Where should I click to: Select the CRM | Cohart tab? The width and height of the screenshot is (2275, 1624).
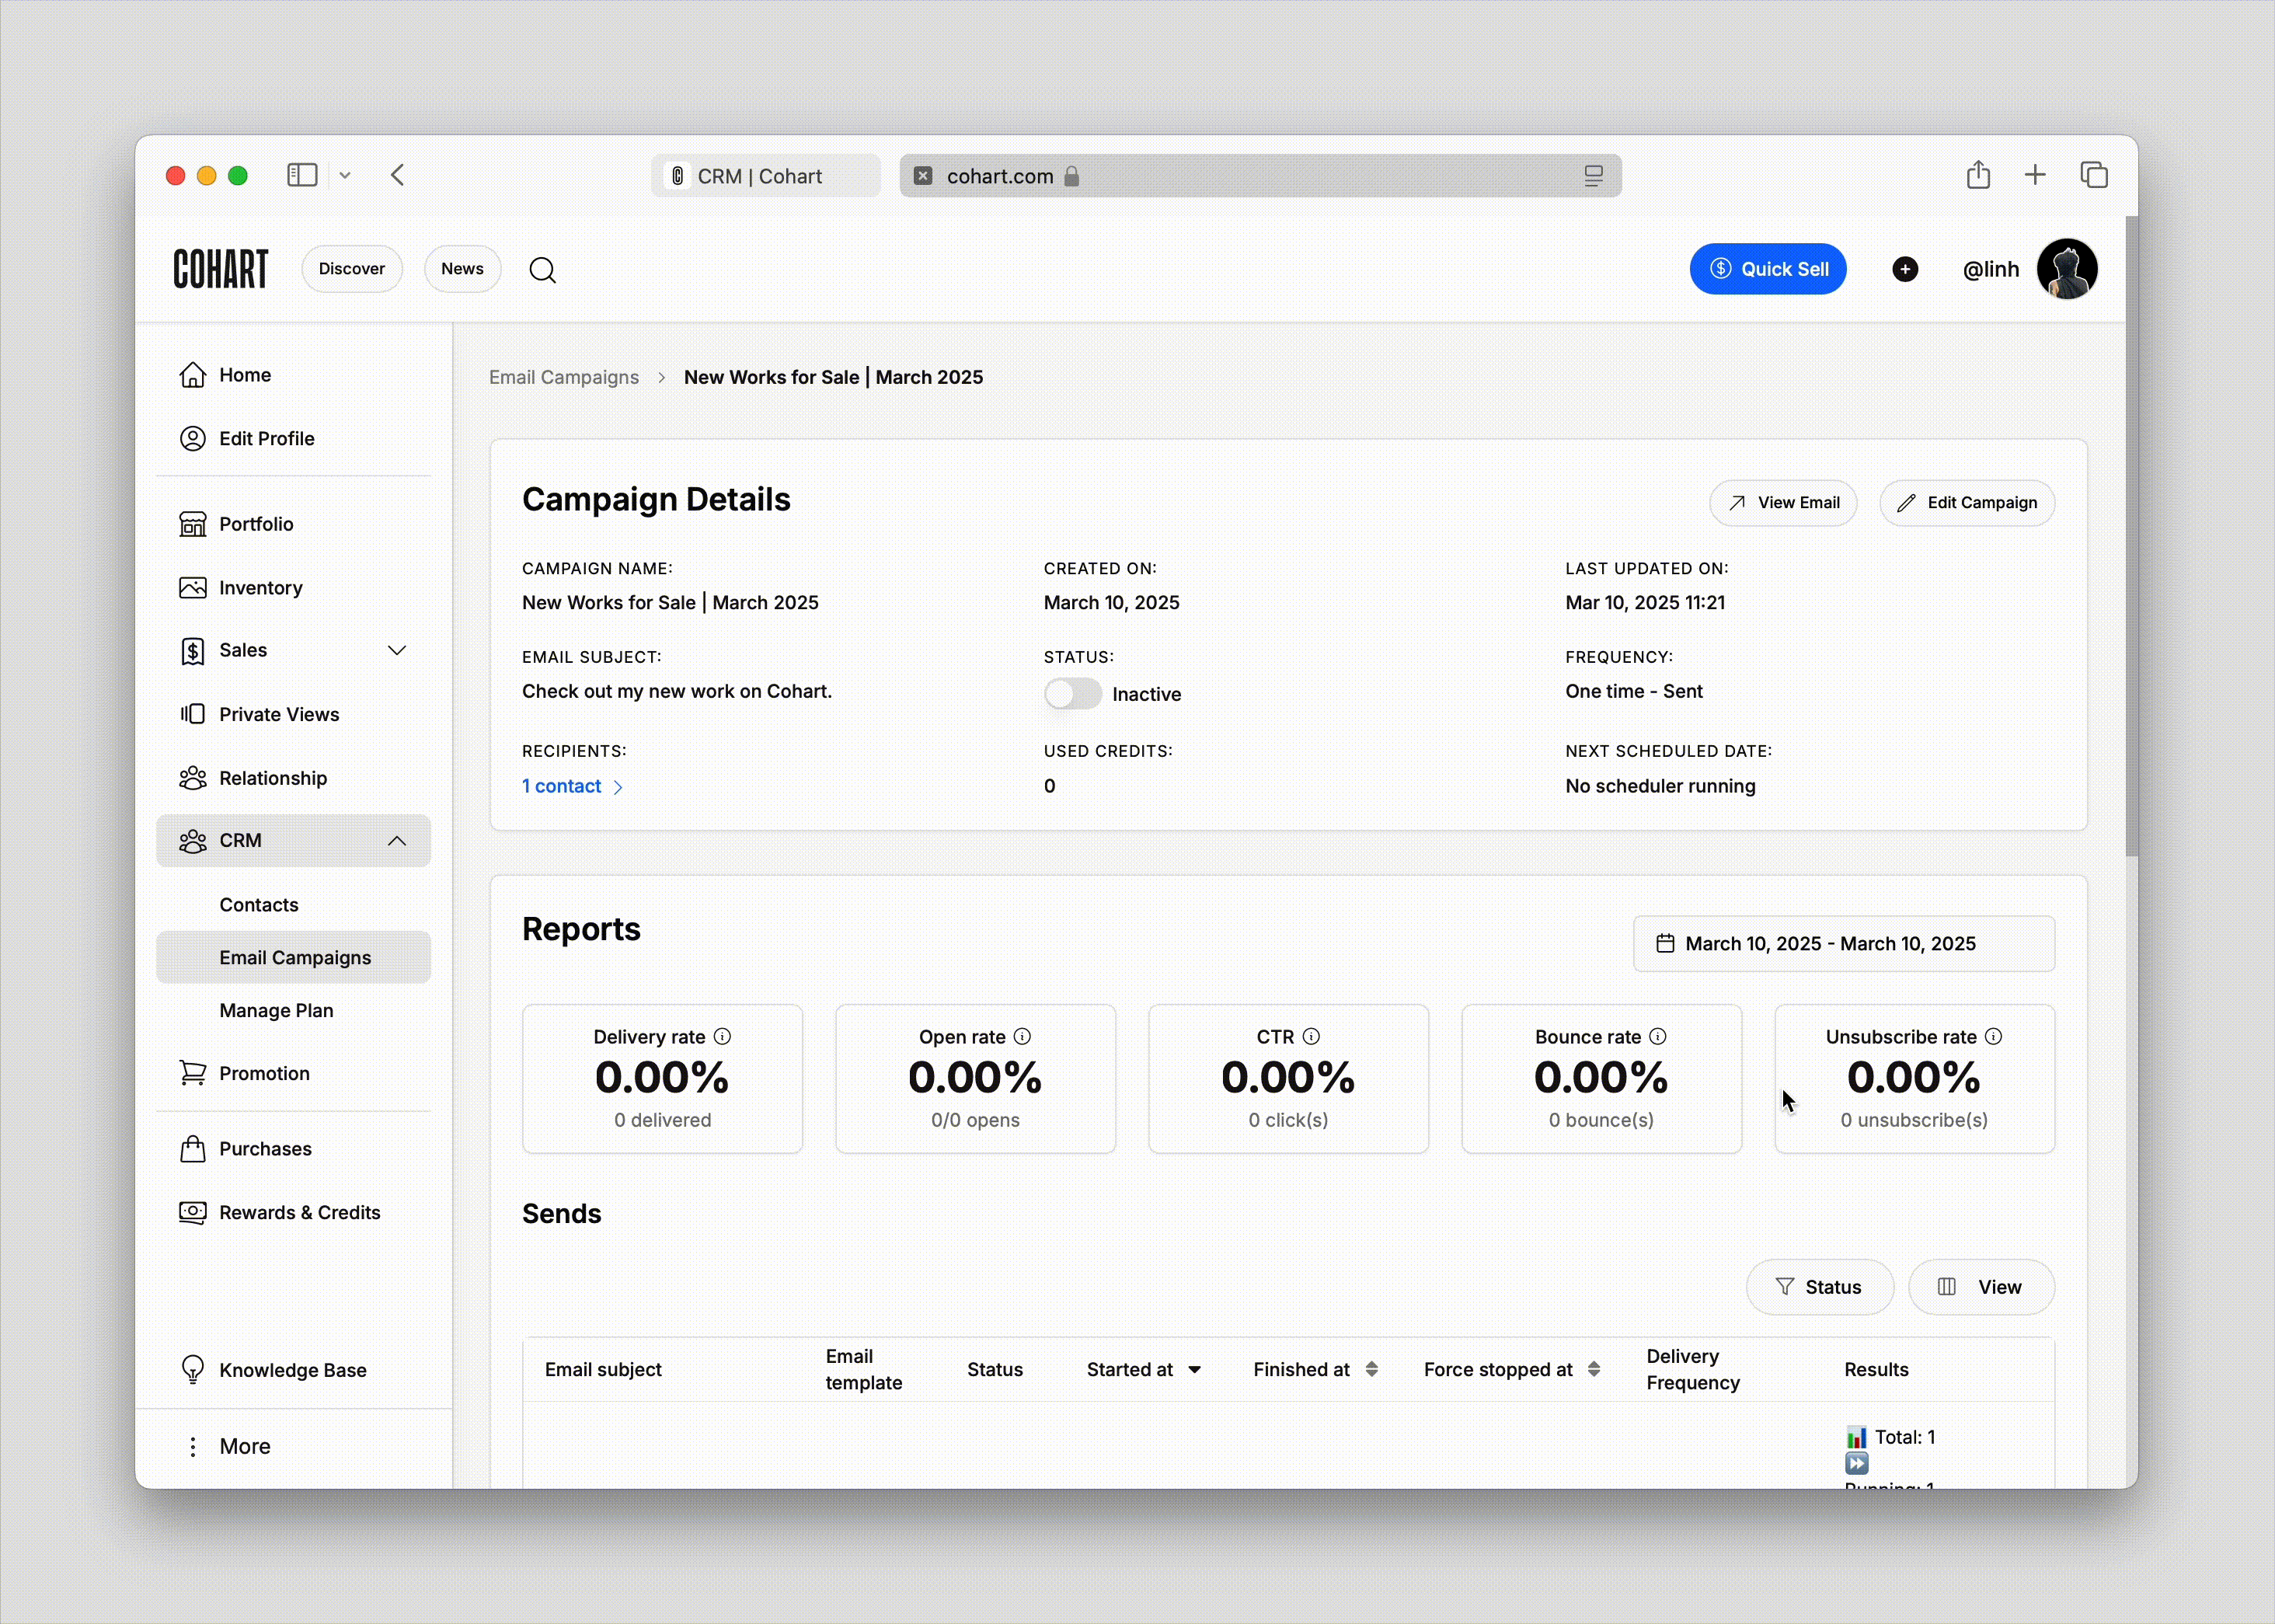pos(766,176)
